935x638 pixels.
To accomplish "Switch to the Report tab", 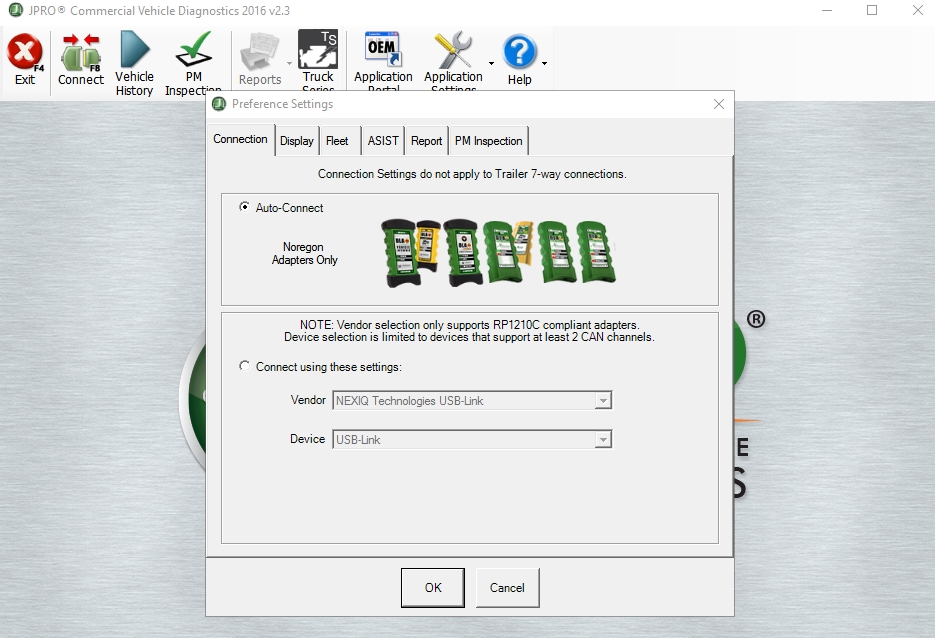I will 426,141.
